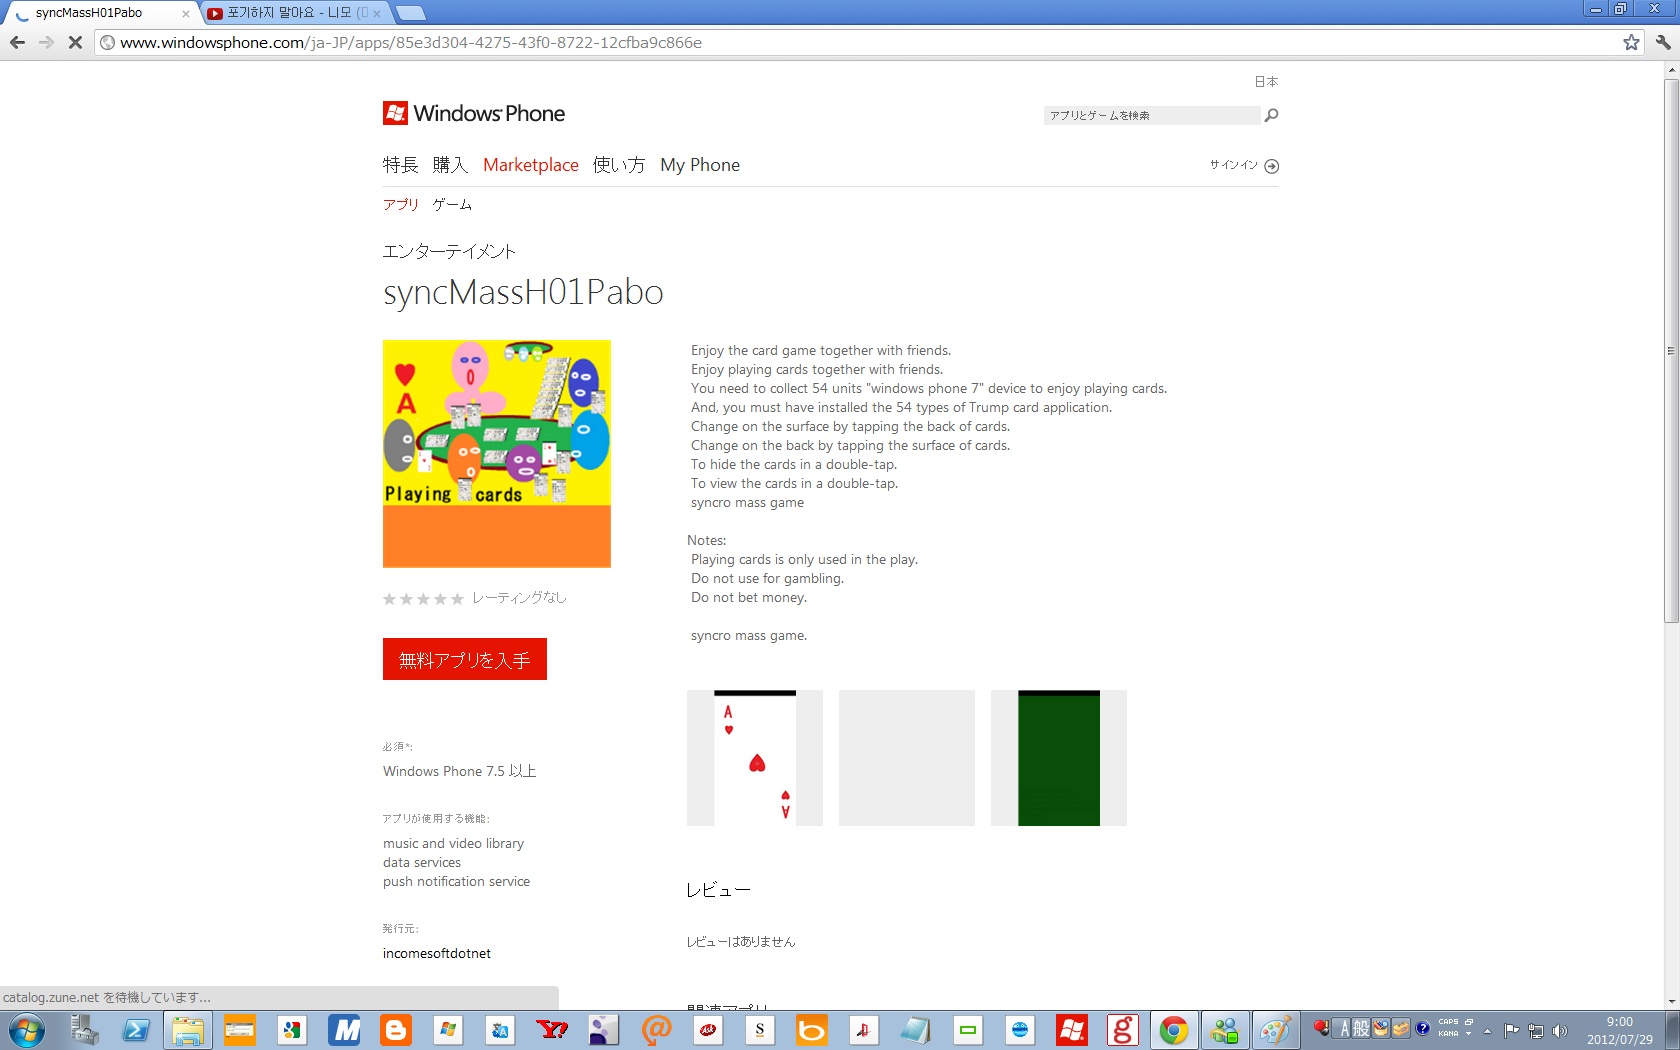This screenshot has width=1680, height=1050.
Task: Launch the Yahoo taskbar shortcut
Action: click(x=552, y=1030)
